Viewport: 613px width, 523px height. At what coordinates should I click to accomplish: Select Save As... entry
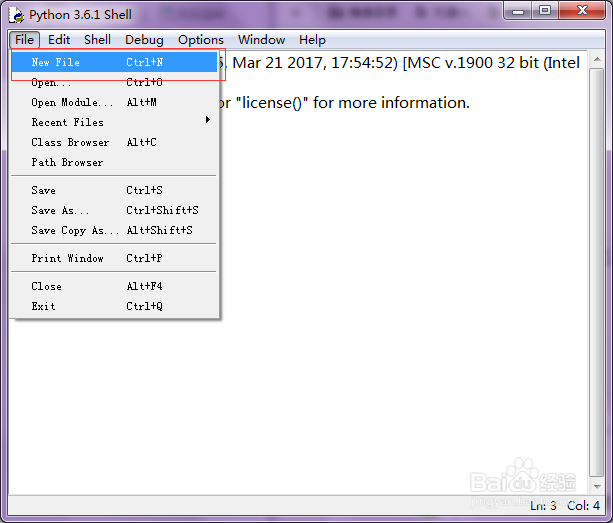coord(114,210)
